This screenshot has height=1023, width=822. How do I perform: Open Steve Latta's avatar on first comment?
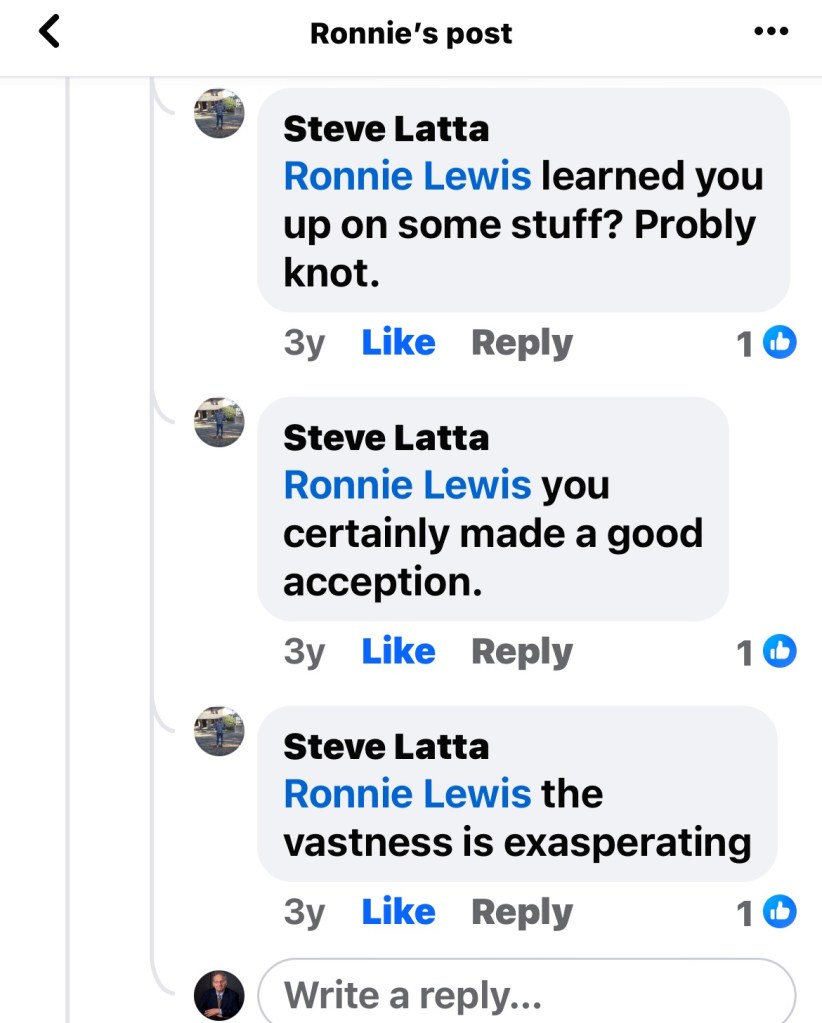coord(219,112)
